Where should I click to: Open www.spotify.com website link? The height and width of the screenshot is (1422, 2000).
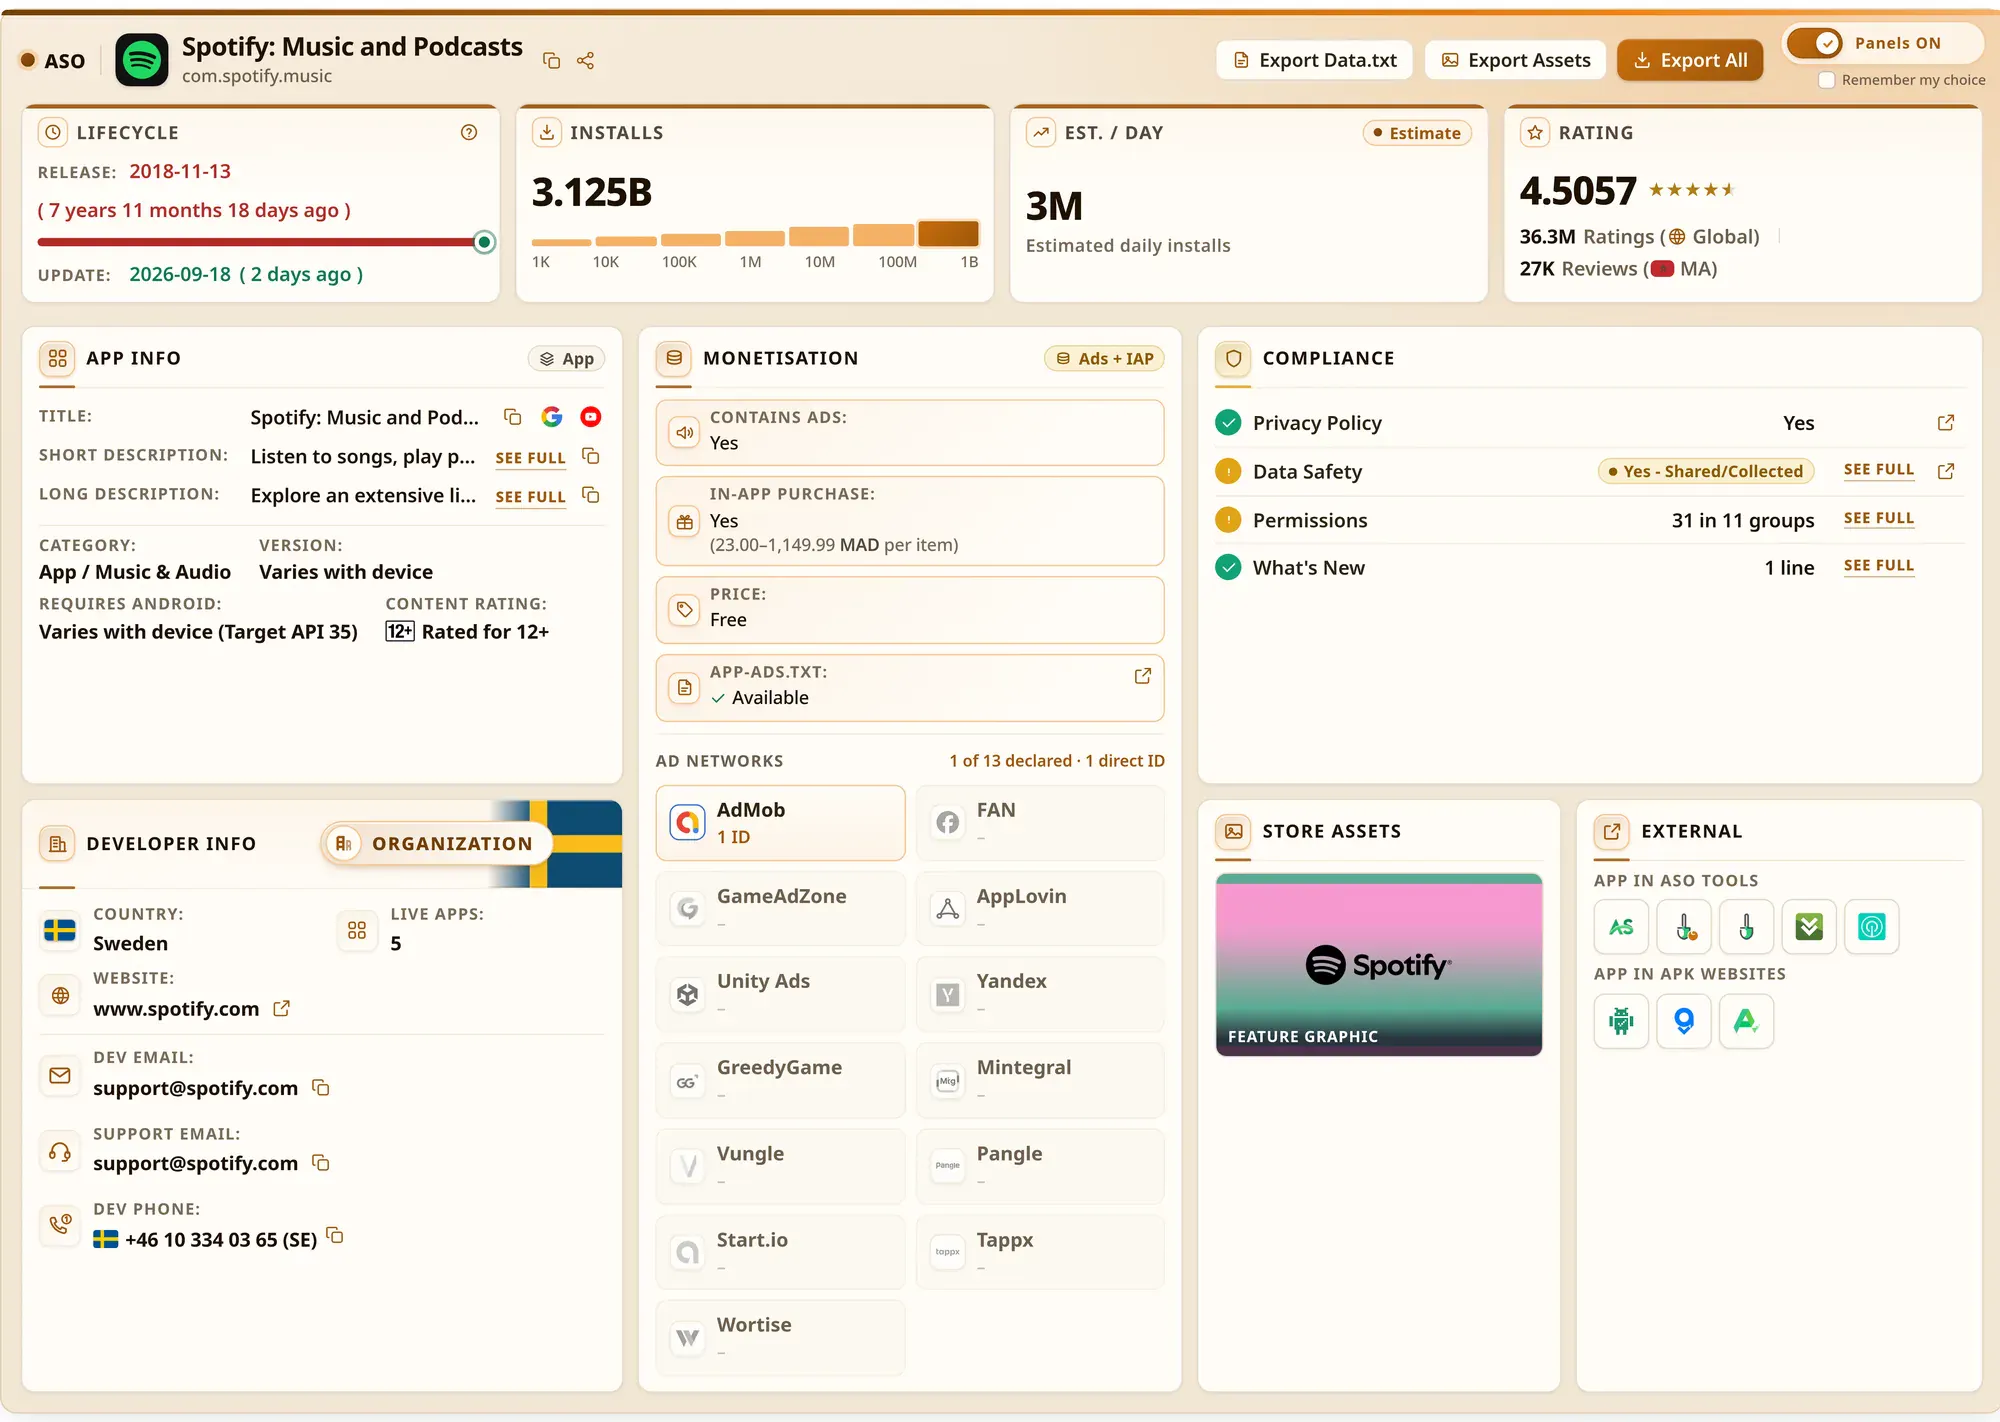click(x=176, y=1009)
